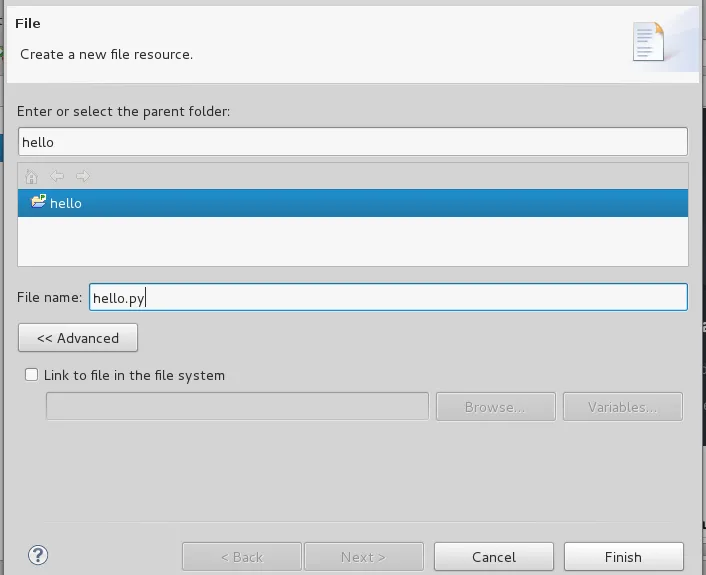This screenshot has width=706, height=575.
Task: Click the new file wizard document icon
Action: pos(648,41)
